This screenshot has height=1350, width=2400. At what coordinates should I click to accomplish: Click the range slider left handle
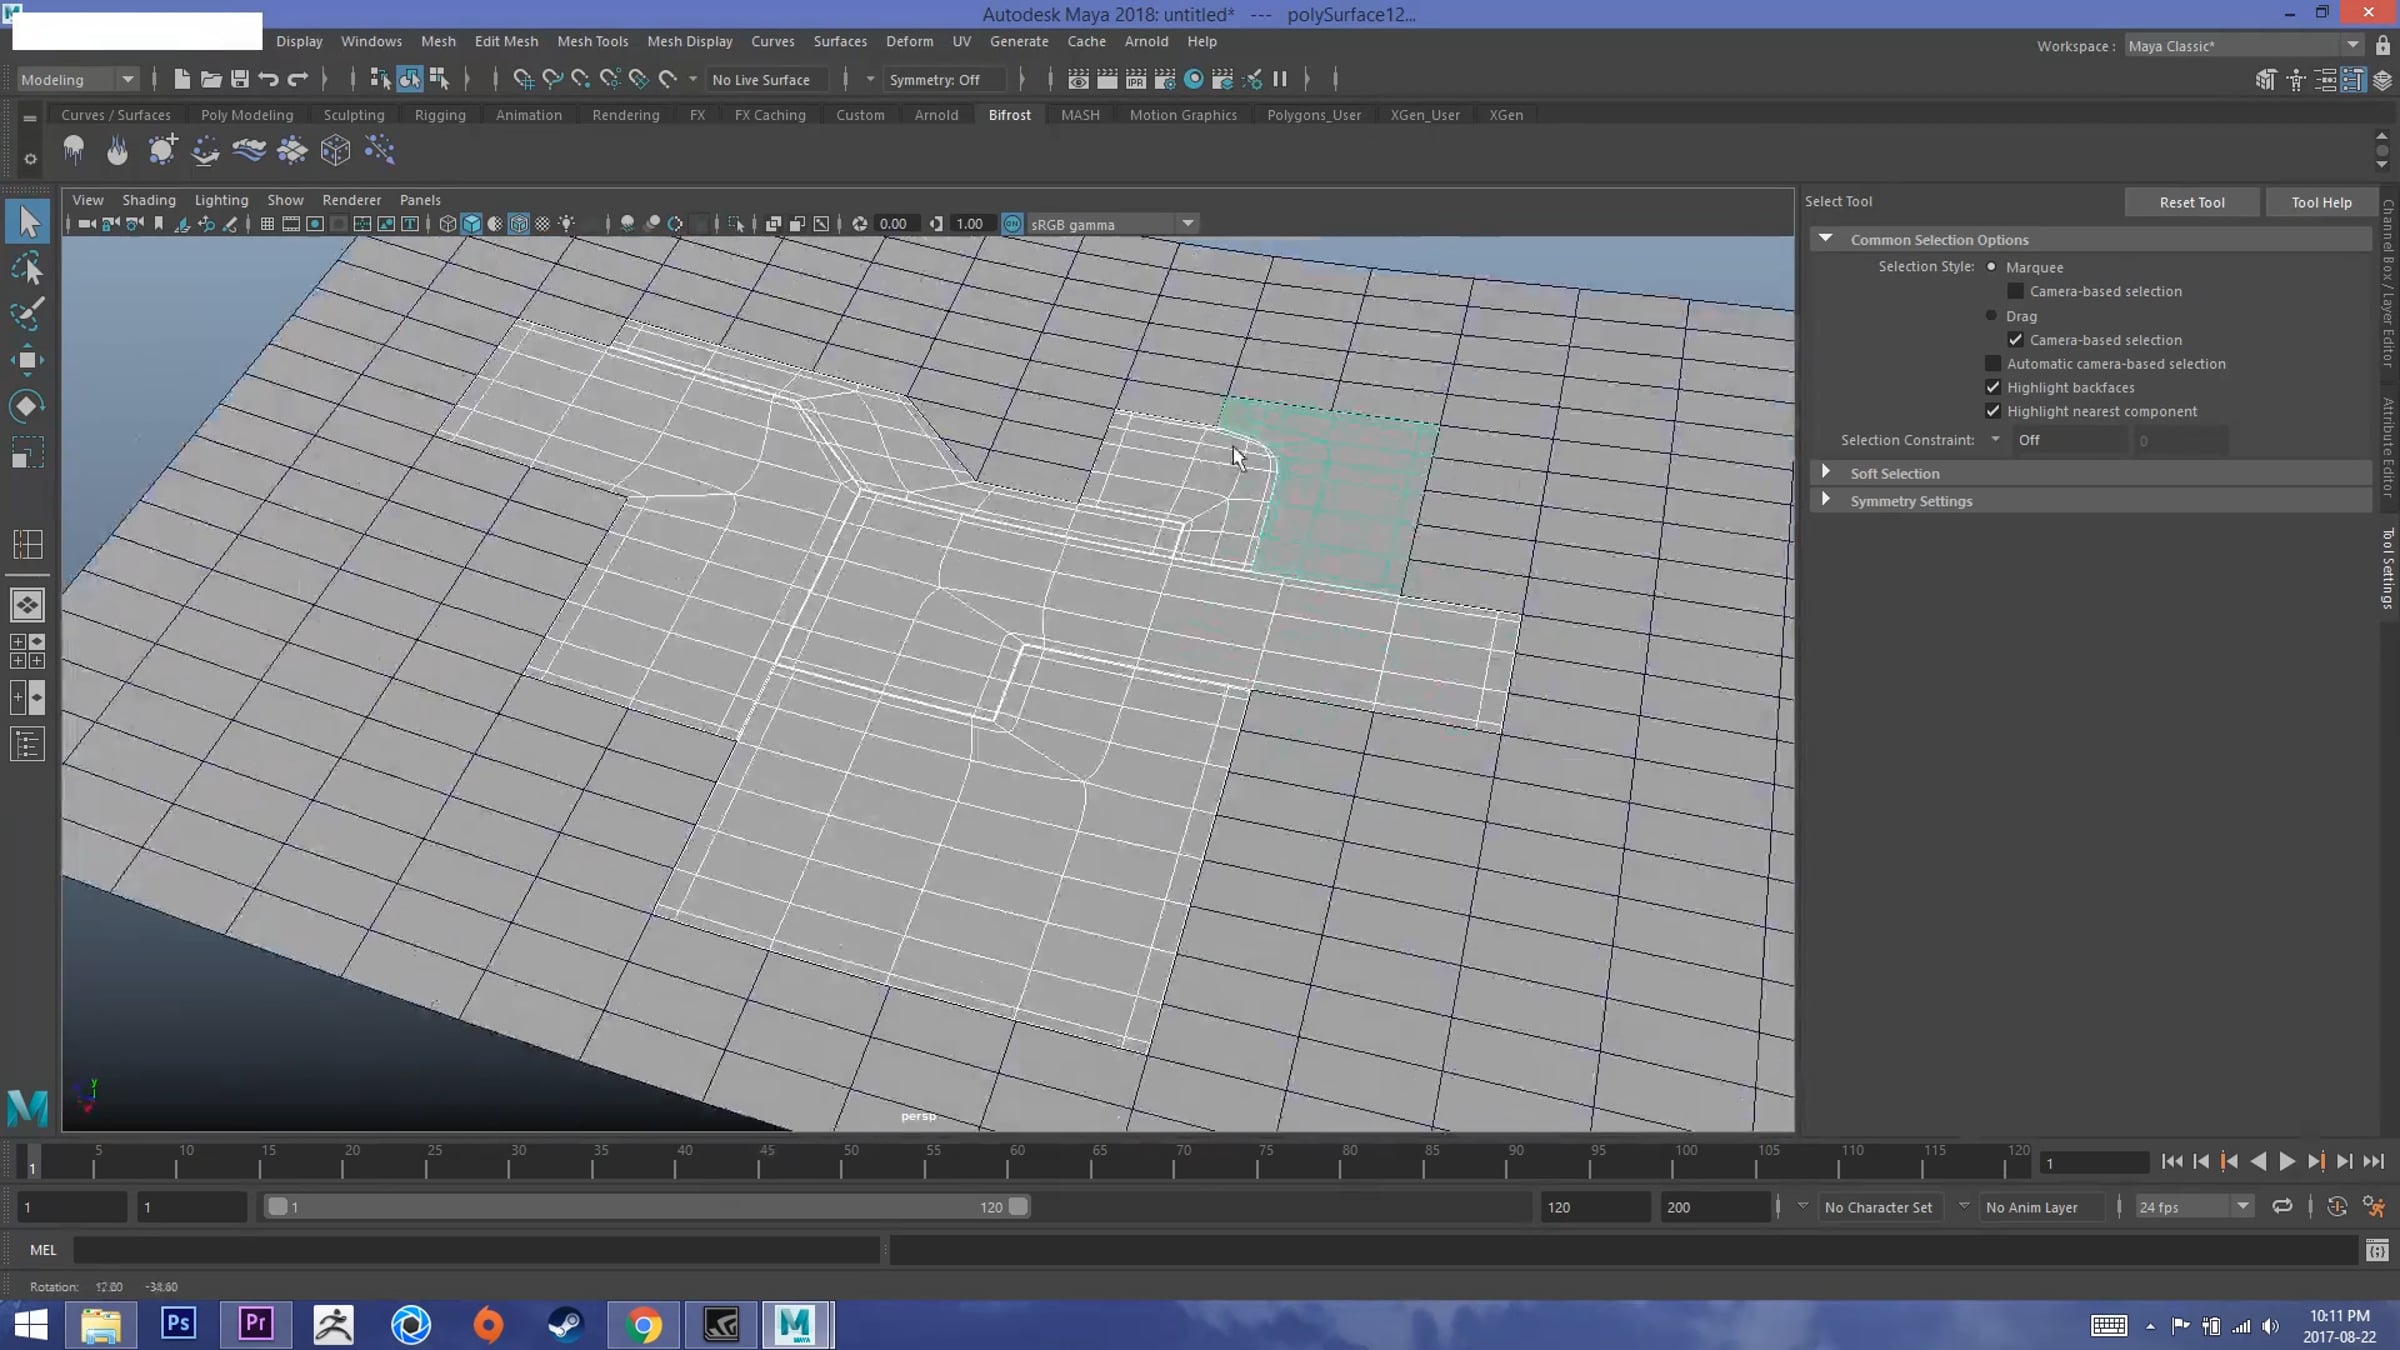tap(278, 1207)
